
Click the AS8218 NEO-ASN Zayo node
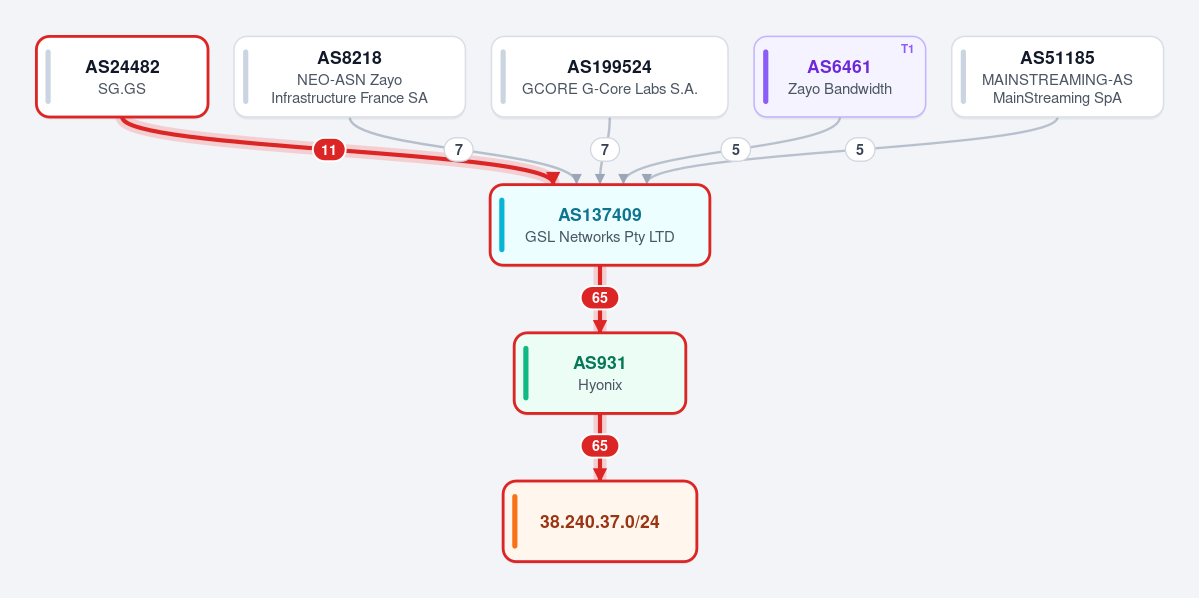349,76
